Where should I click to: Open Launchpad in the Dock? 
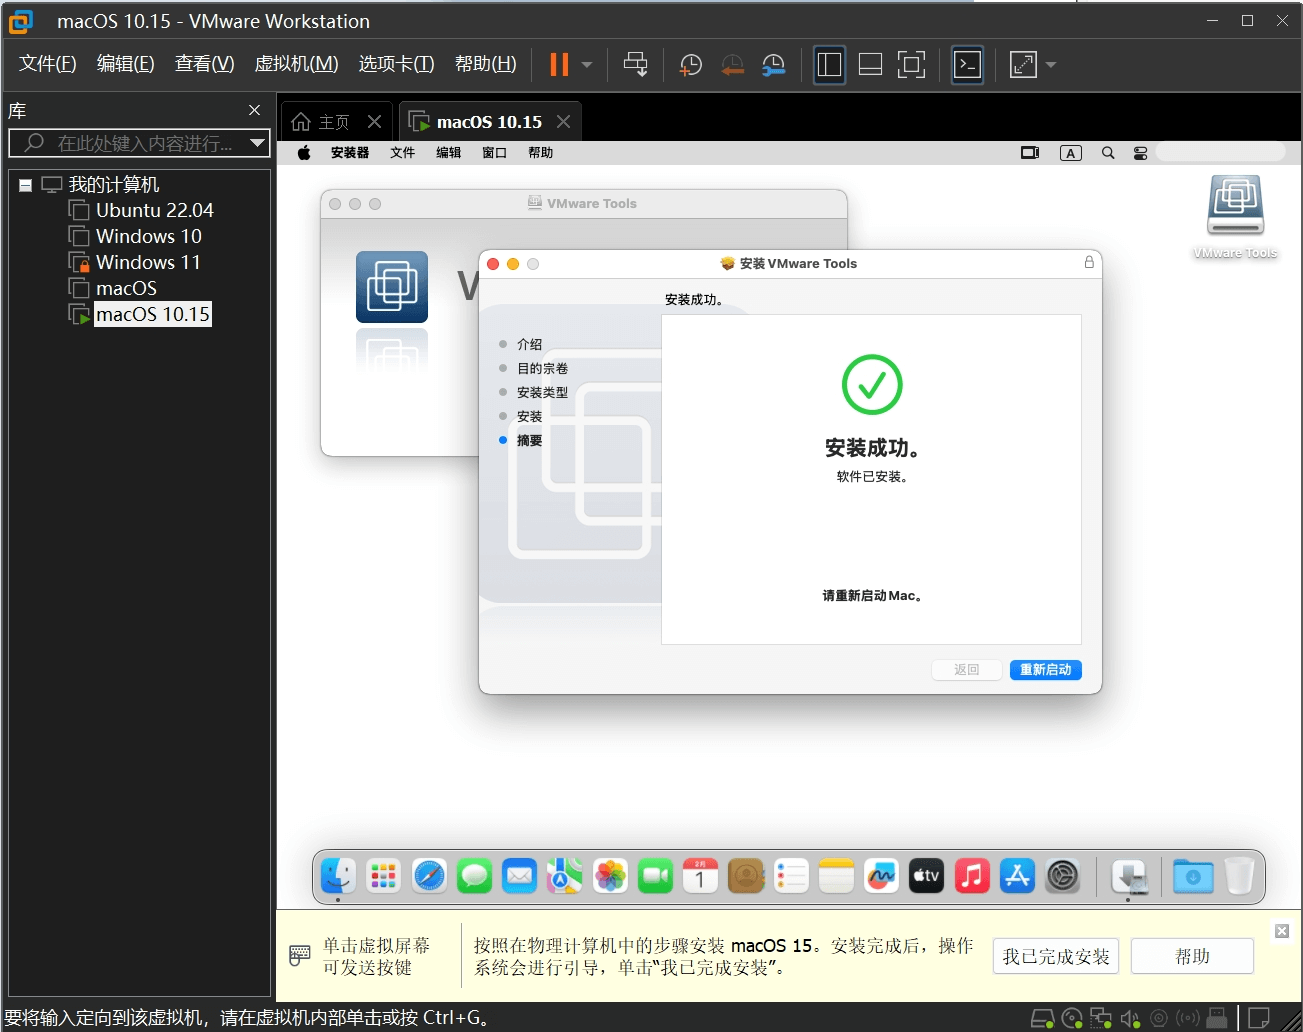coord(384,876)
